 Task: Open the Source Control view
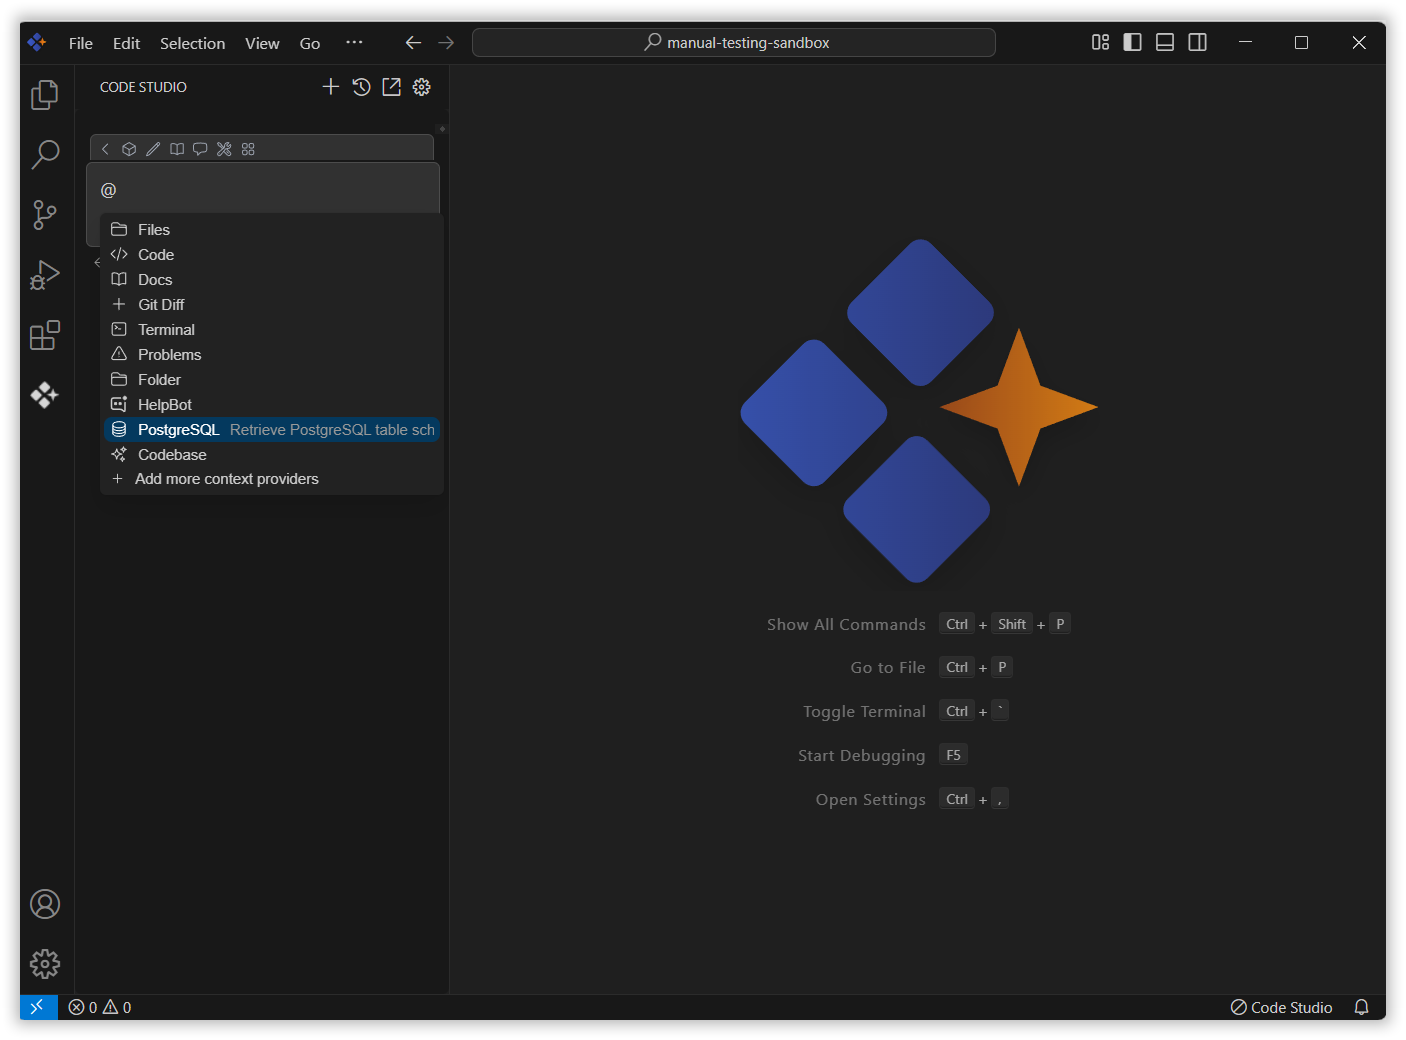pyautogui.click(x=45, y=215)
